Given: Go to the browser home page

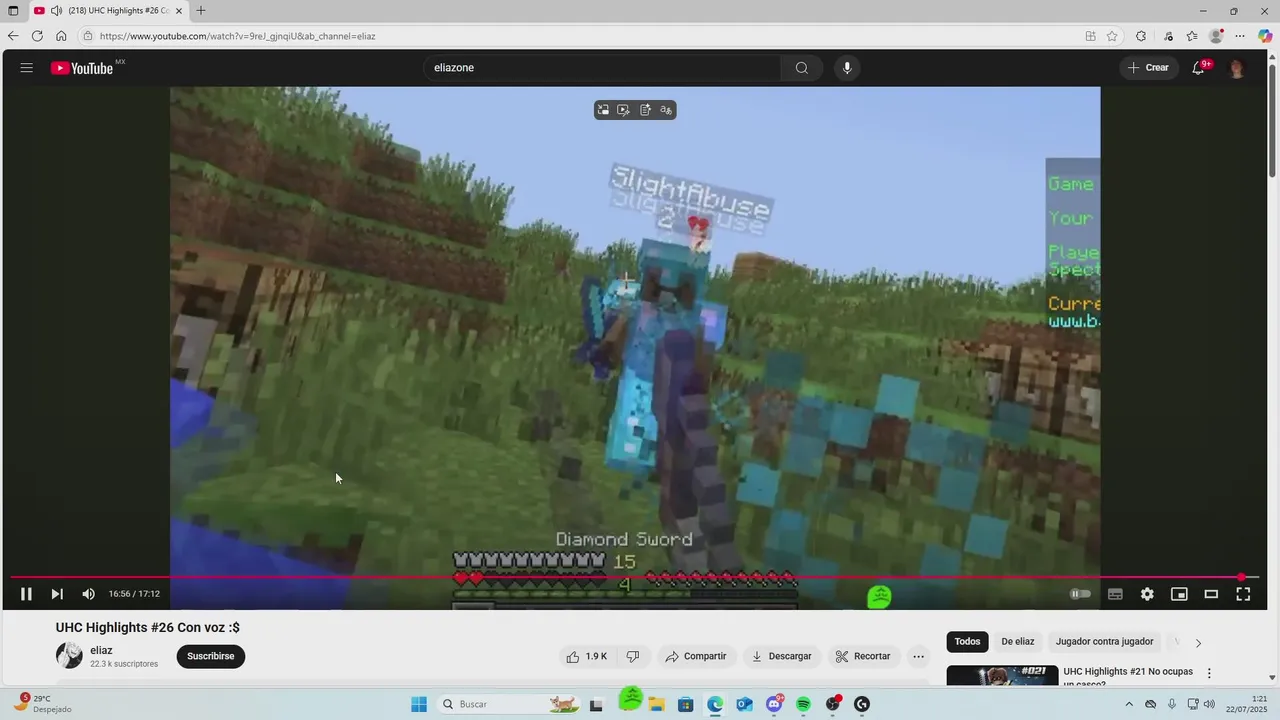Looking at the screenshot, I should 61,36.
